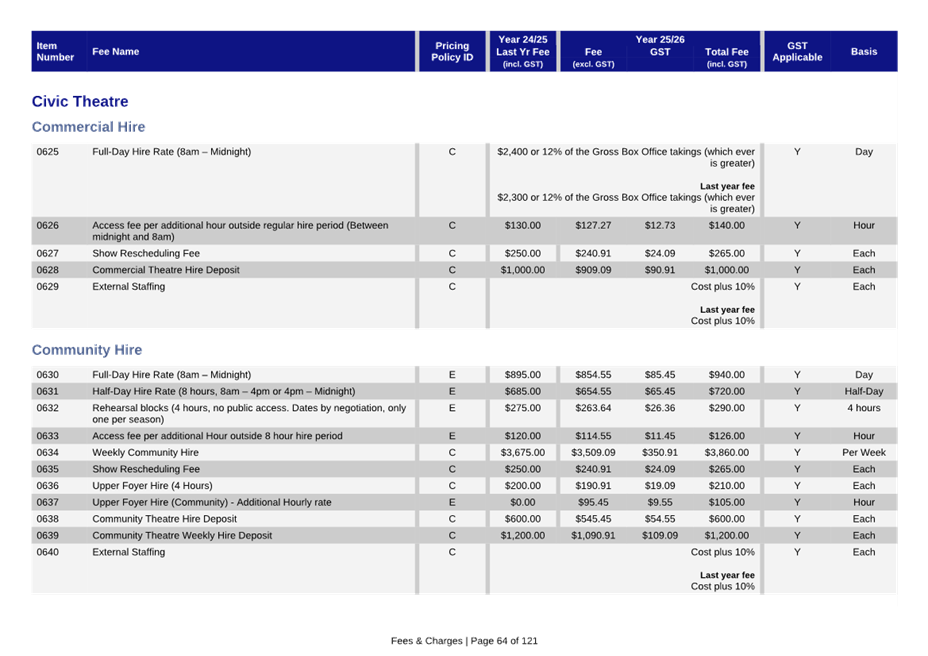Select the Rehearsal blocks fee name

point(249,413)
